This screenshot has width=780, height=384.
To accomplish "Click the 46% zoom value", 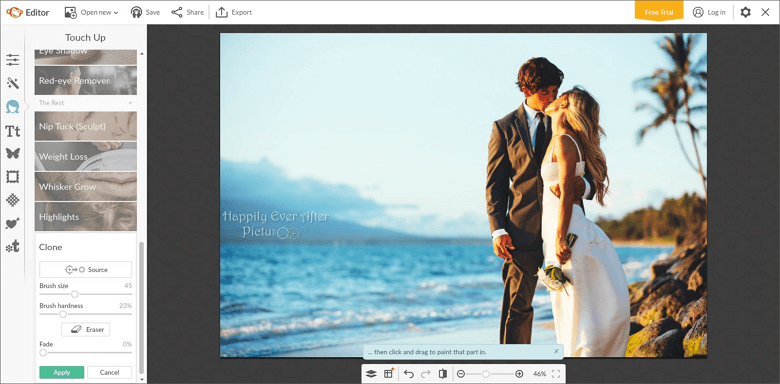I will 539,374.
